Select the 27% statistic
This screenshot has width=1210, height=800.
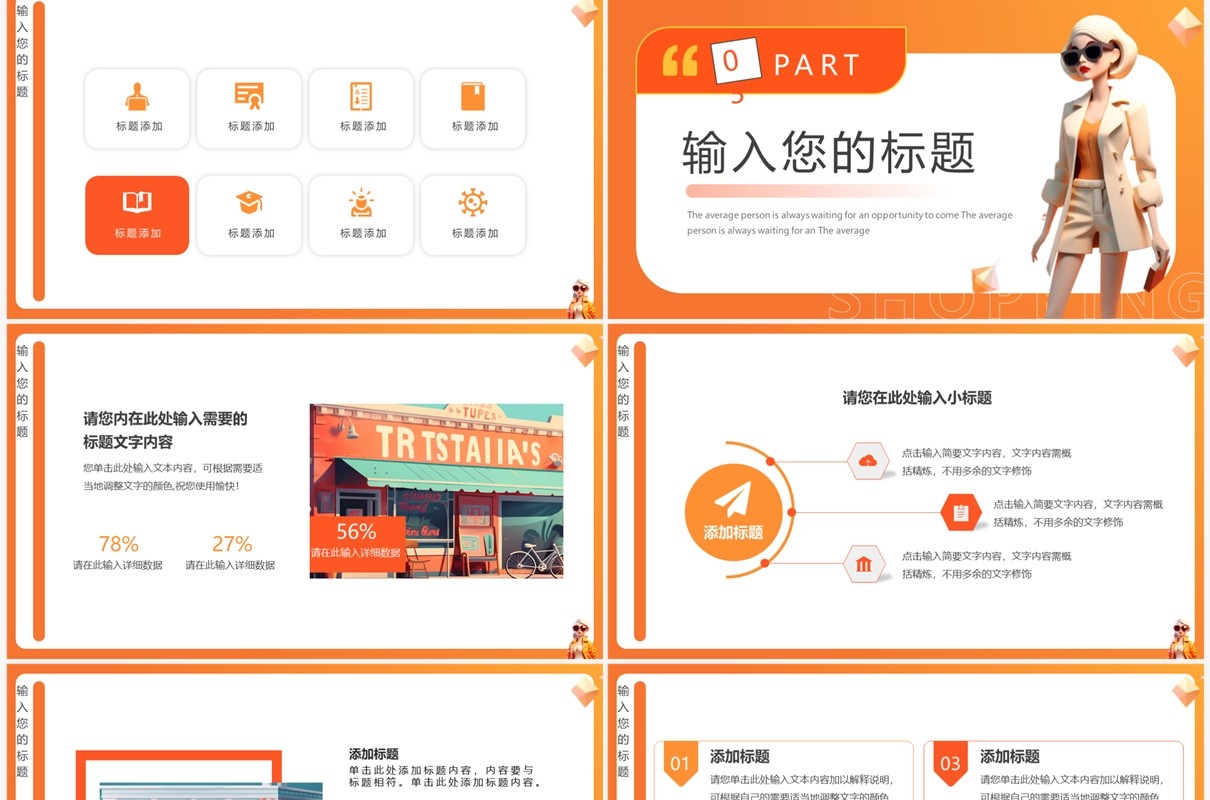[x=232, y=544]
